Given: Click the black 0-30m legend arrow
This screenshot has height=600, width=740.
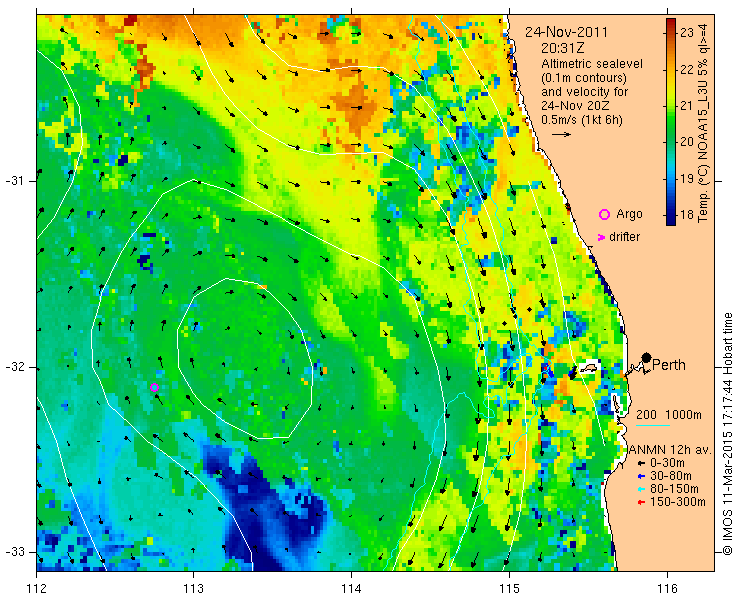Looking at the screenshot, I should pos(640,464).
